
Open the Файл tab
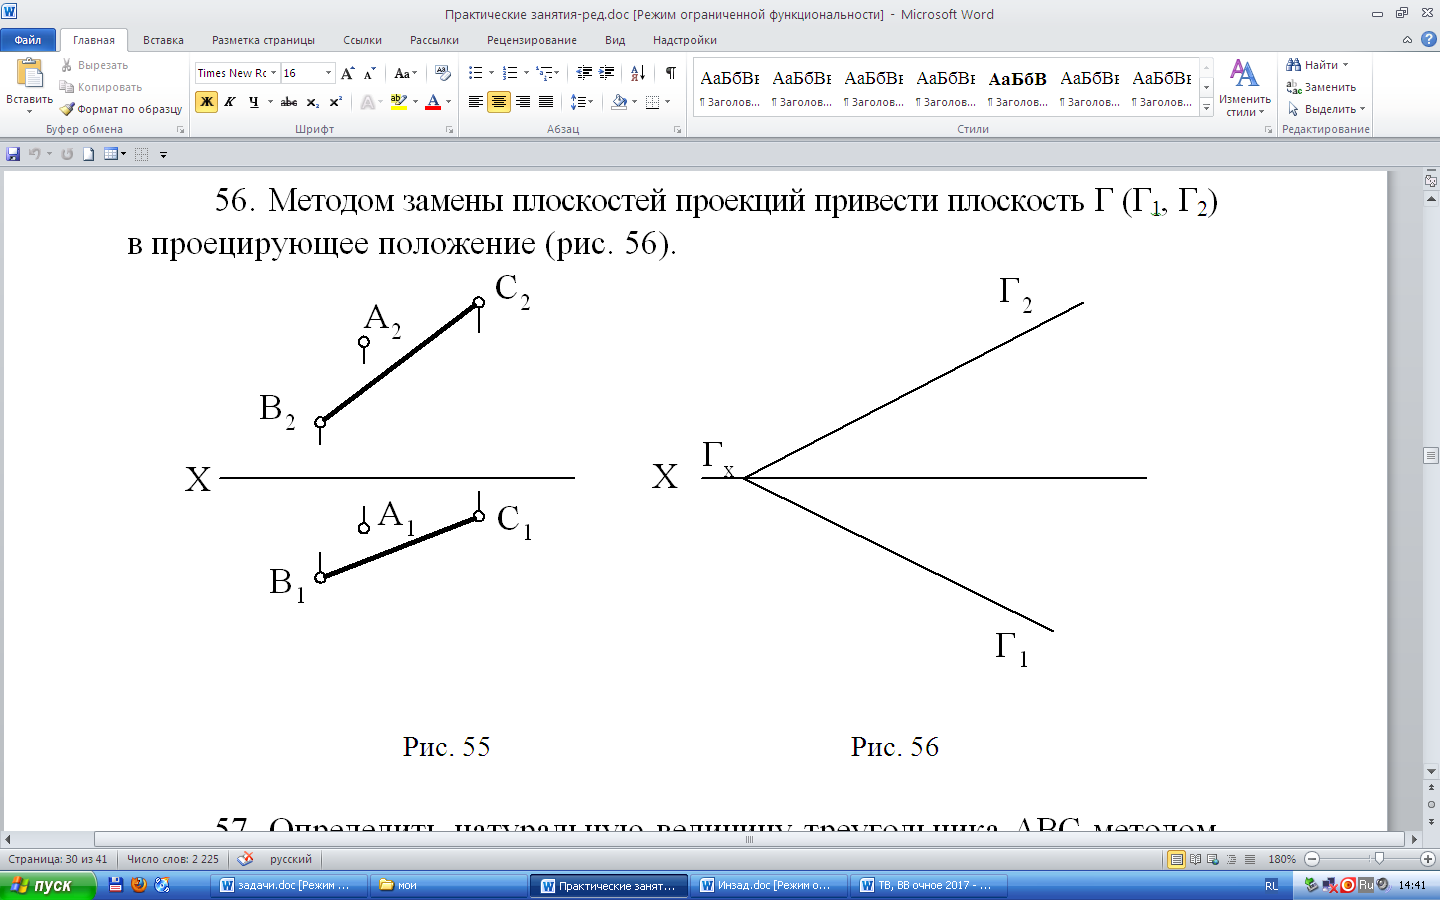tap(28, 40)
